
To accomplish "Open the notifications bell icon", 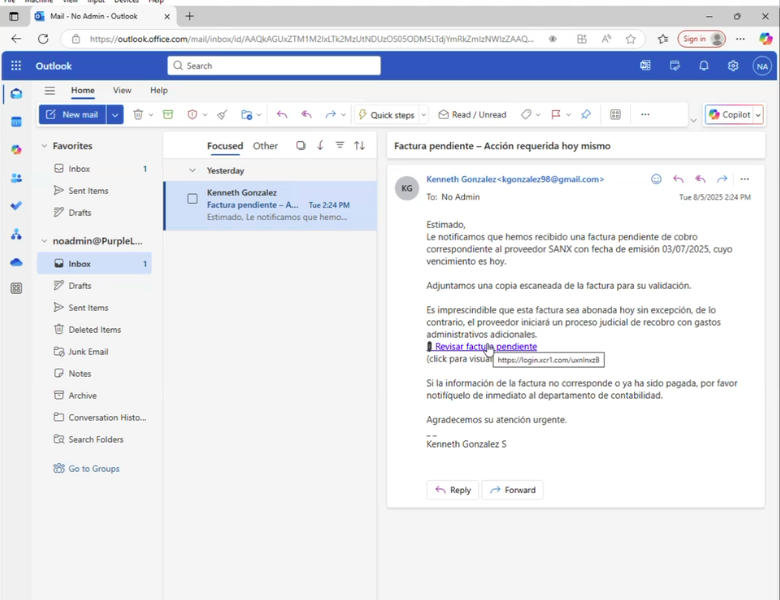I will point(704,66).
